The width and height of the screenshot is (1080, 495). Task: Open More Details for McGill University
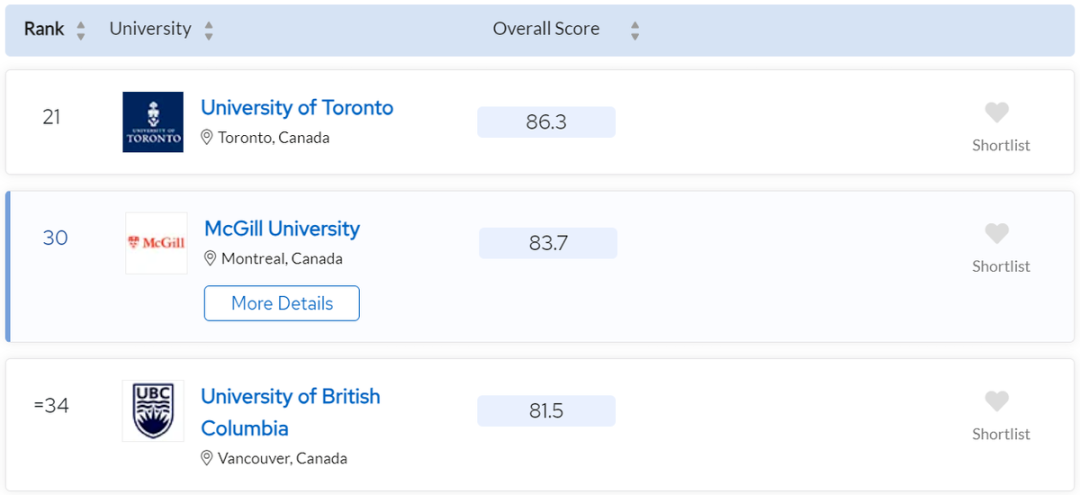[282, 303]
